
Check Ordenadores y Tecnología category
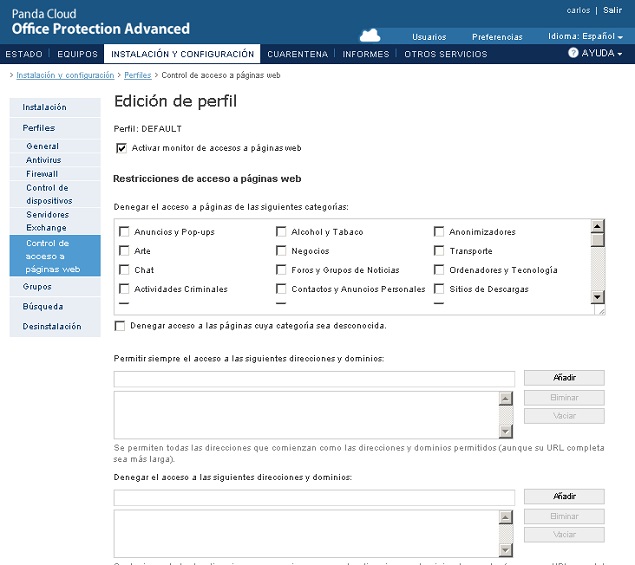[439, 270]
